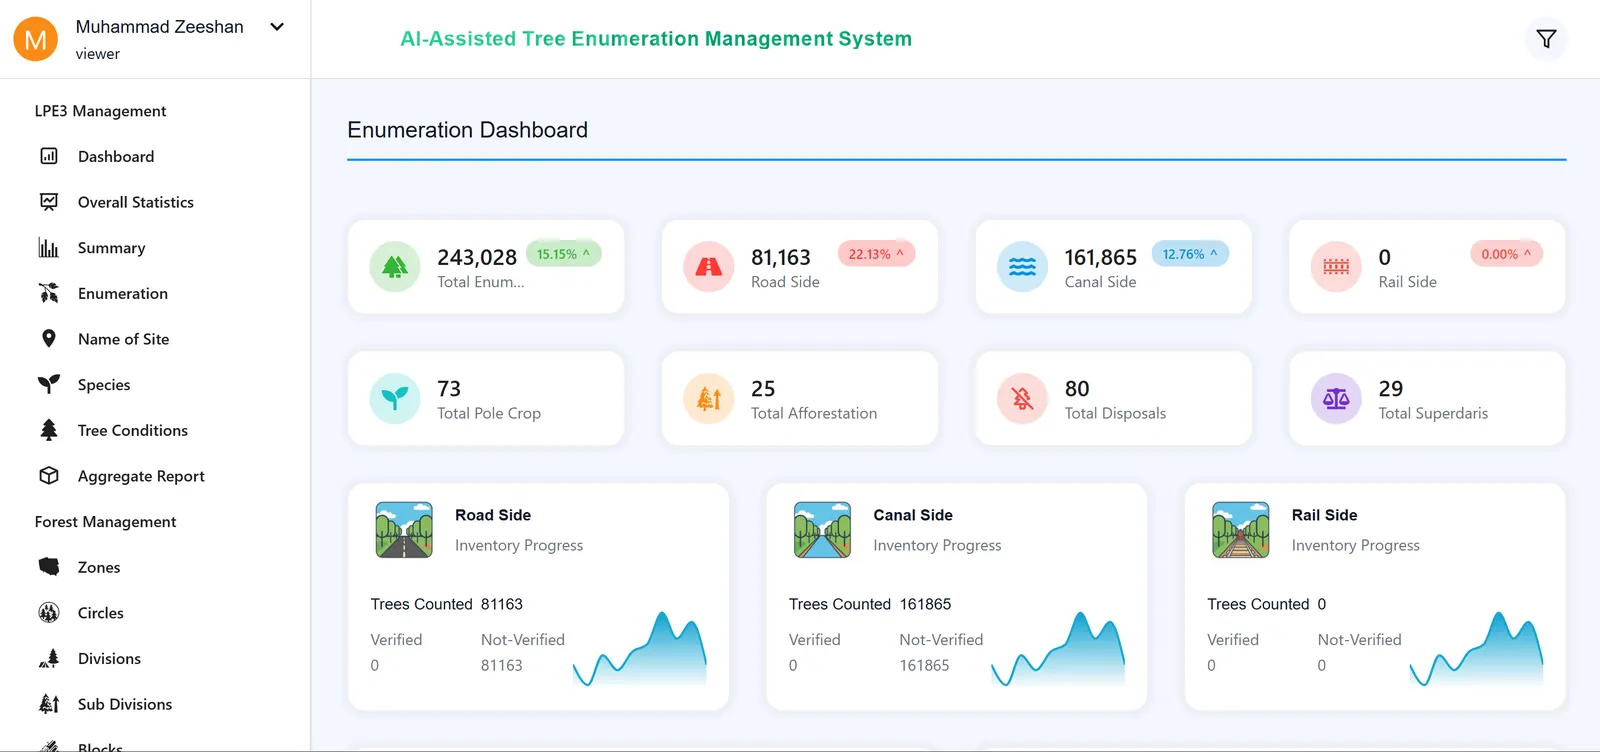Image resolution: width=1600 pixels, height=752 pixels.
Task: Click the Circles globe icon
Action: [48, 613]
